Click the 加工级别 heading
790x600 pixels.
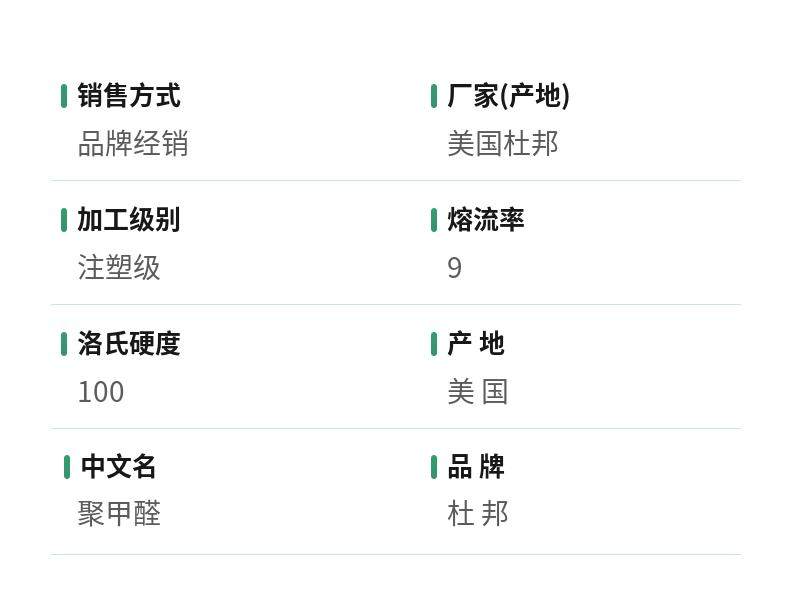pos(129,220)
